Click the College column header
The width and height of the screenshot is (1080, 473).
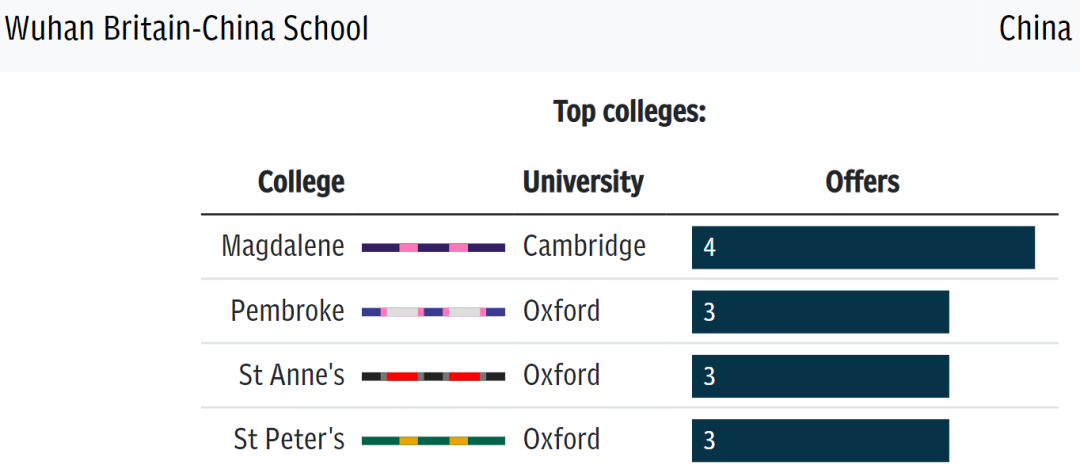click(x=301, y=182)
